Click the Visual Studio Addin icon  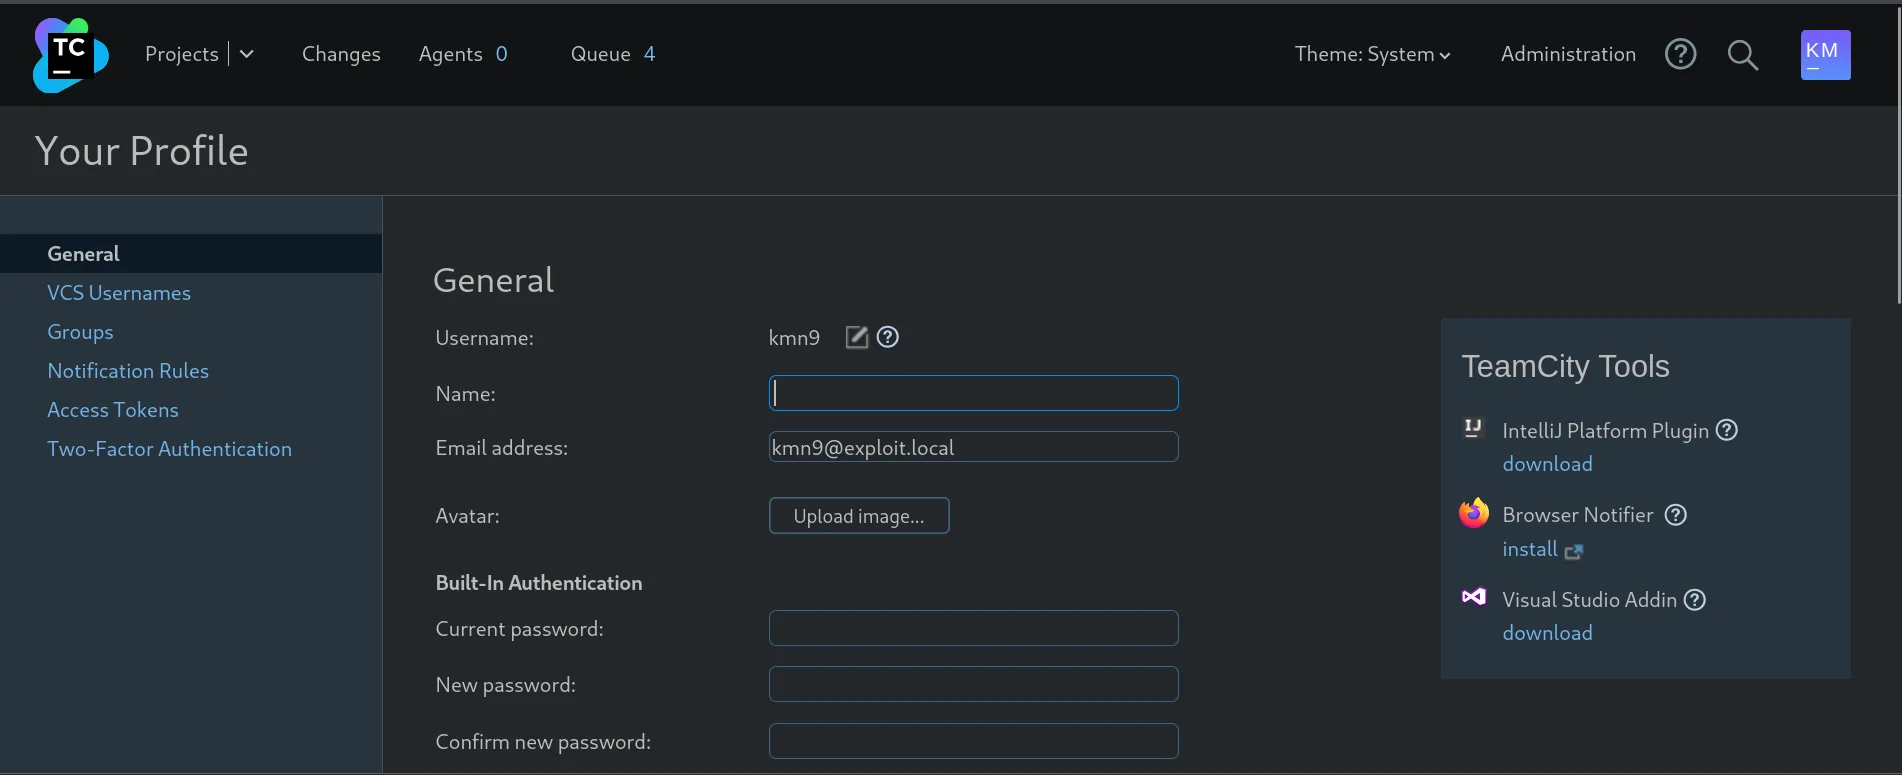[1474, 597]
